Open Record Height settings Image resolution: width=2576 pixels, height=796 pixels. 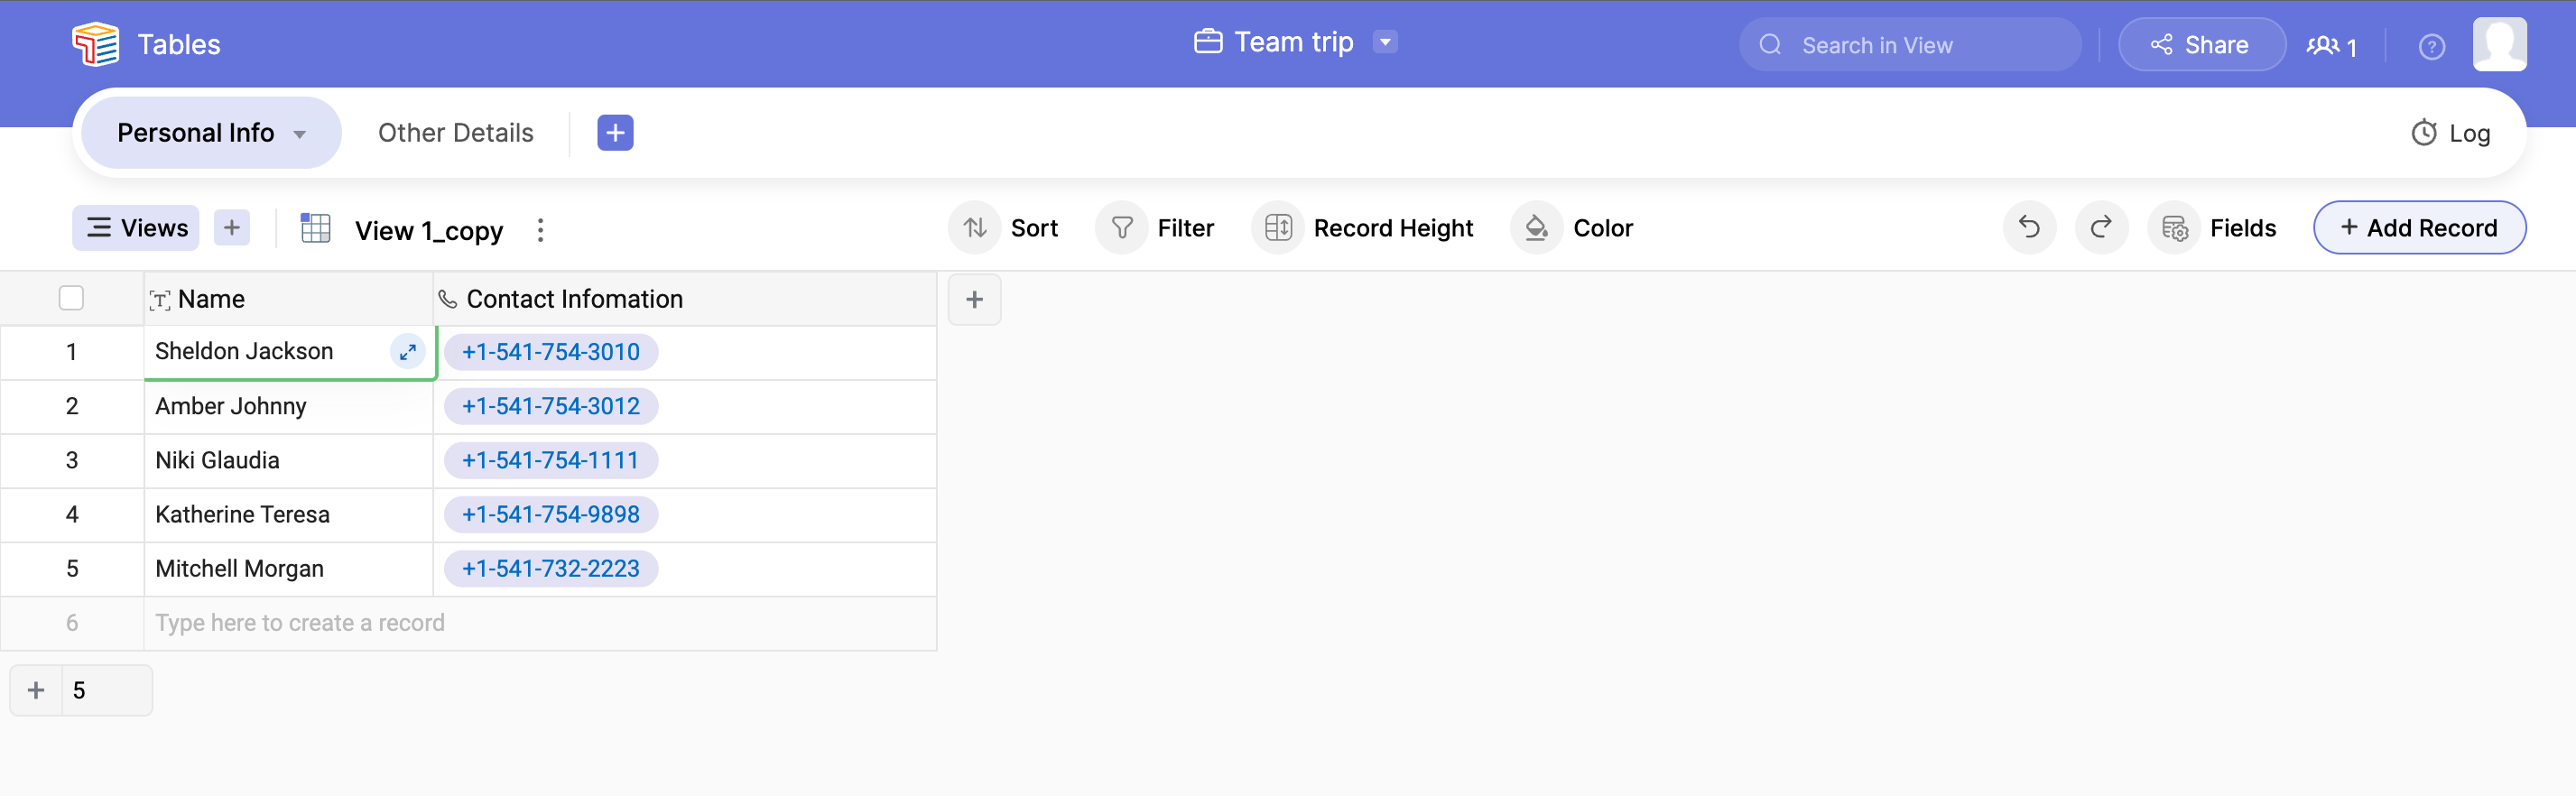(x=1363, y=228)
